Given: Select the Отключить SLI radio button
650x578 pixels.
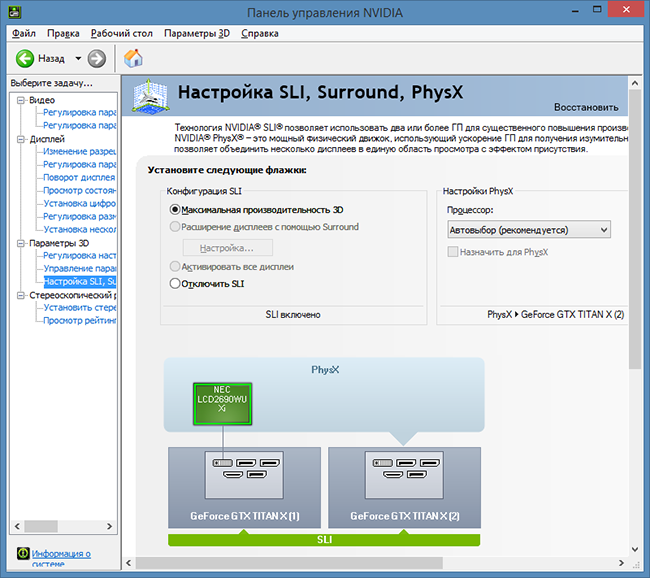Looking at the screenshot, I should click(175, 284).
